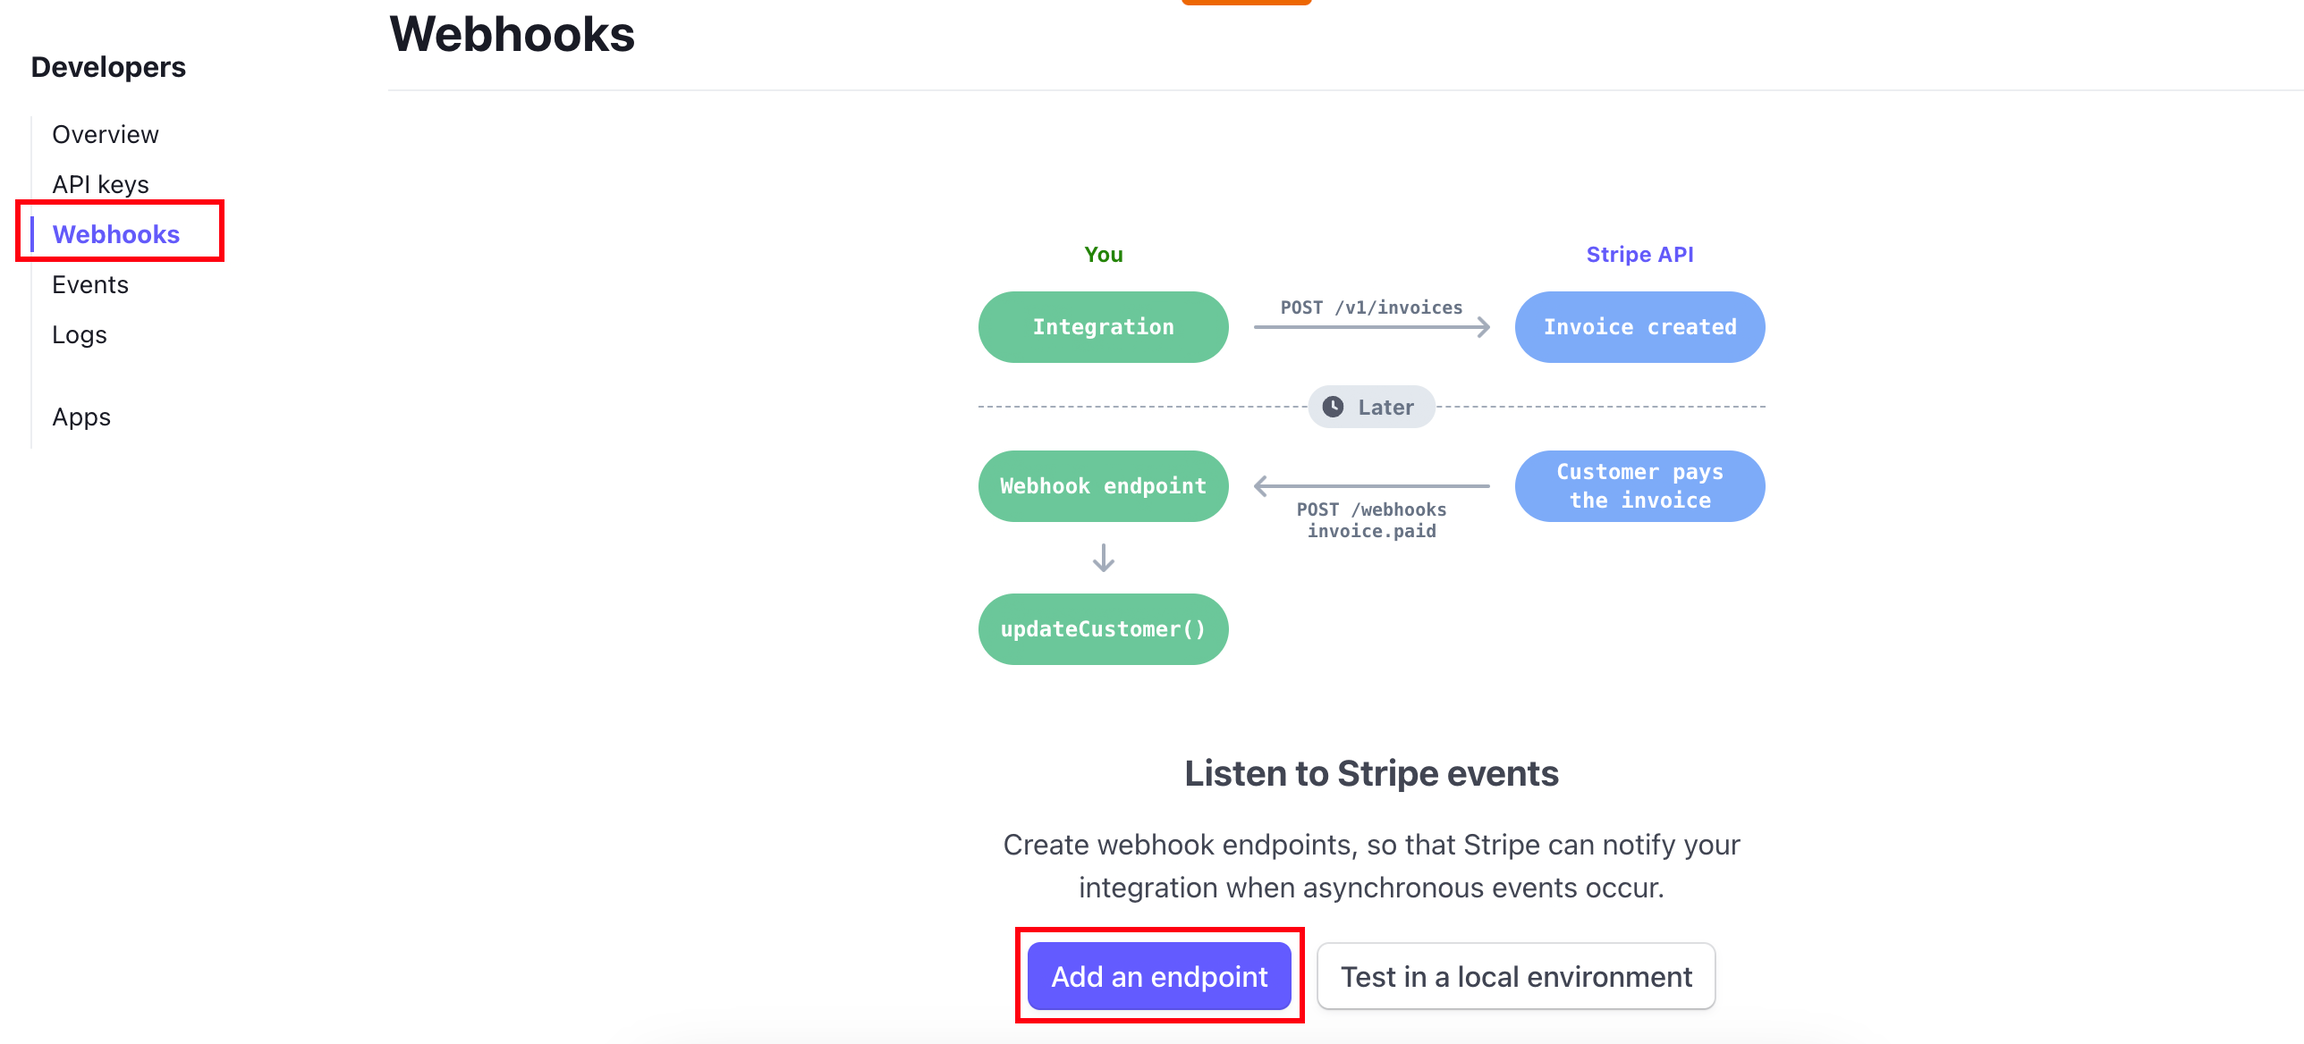Go to API keys page

click(x=100, y=184)
